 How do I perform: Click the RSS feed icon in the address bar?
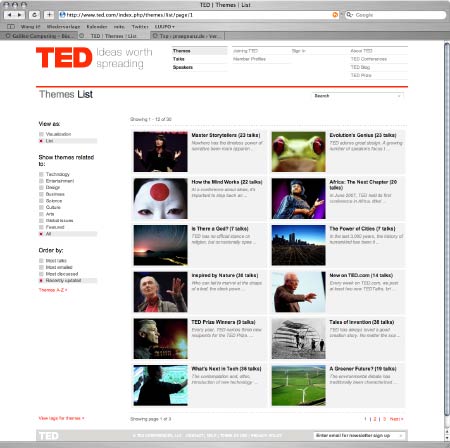[x=335, y=15]
